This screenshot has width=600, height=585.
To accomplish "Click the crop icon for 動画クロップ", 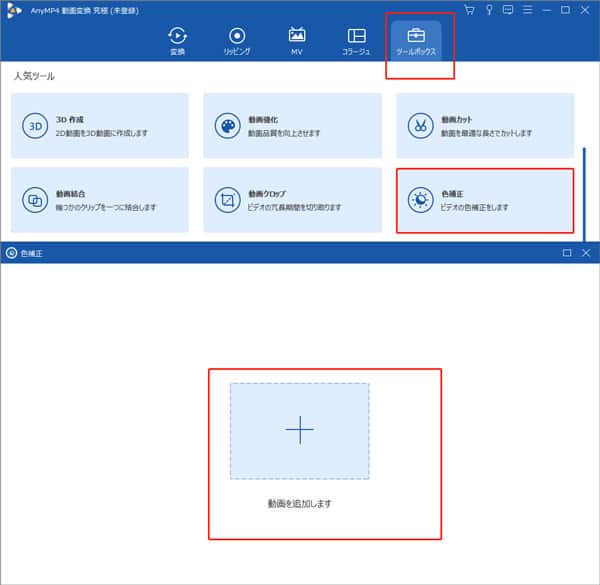I will tap(227, 200).
